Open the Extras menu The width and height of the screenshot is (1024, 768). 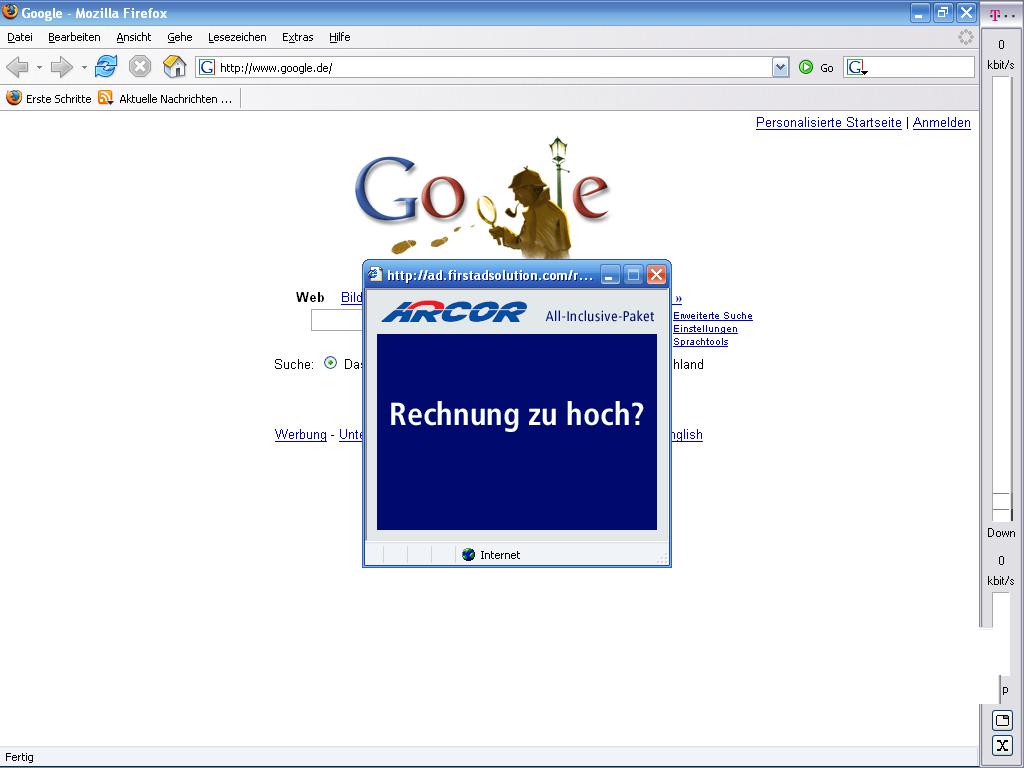(x=298, y=37)
